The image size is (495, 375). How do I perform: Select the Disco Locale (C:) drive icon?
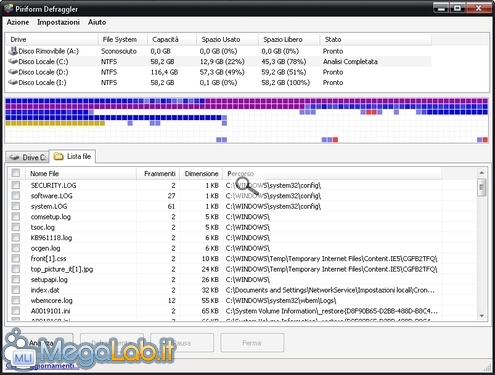13,62
